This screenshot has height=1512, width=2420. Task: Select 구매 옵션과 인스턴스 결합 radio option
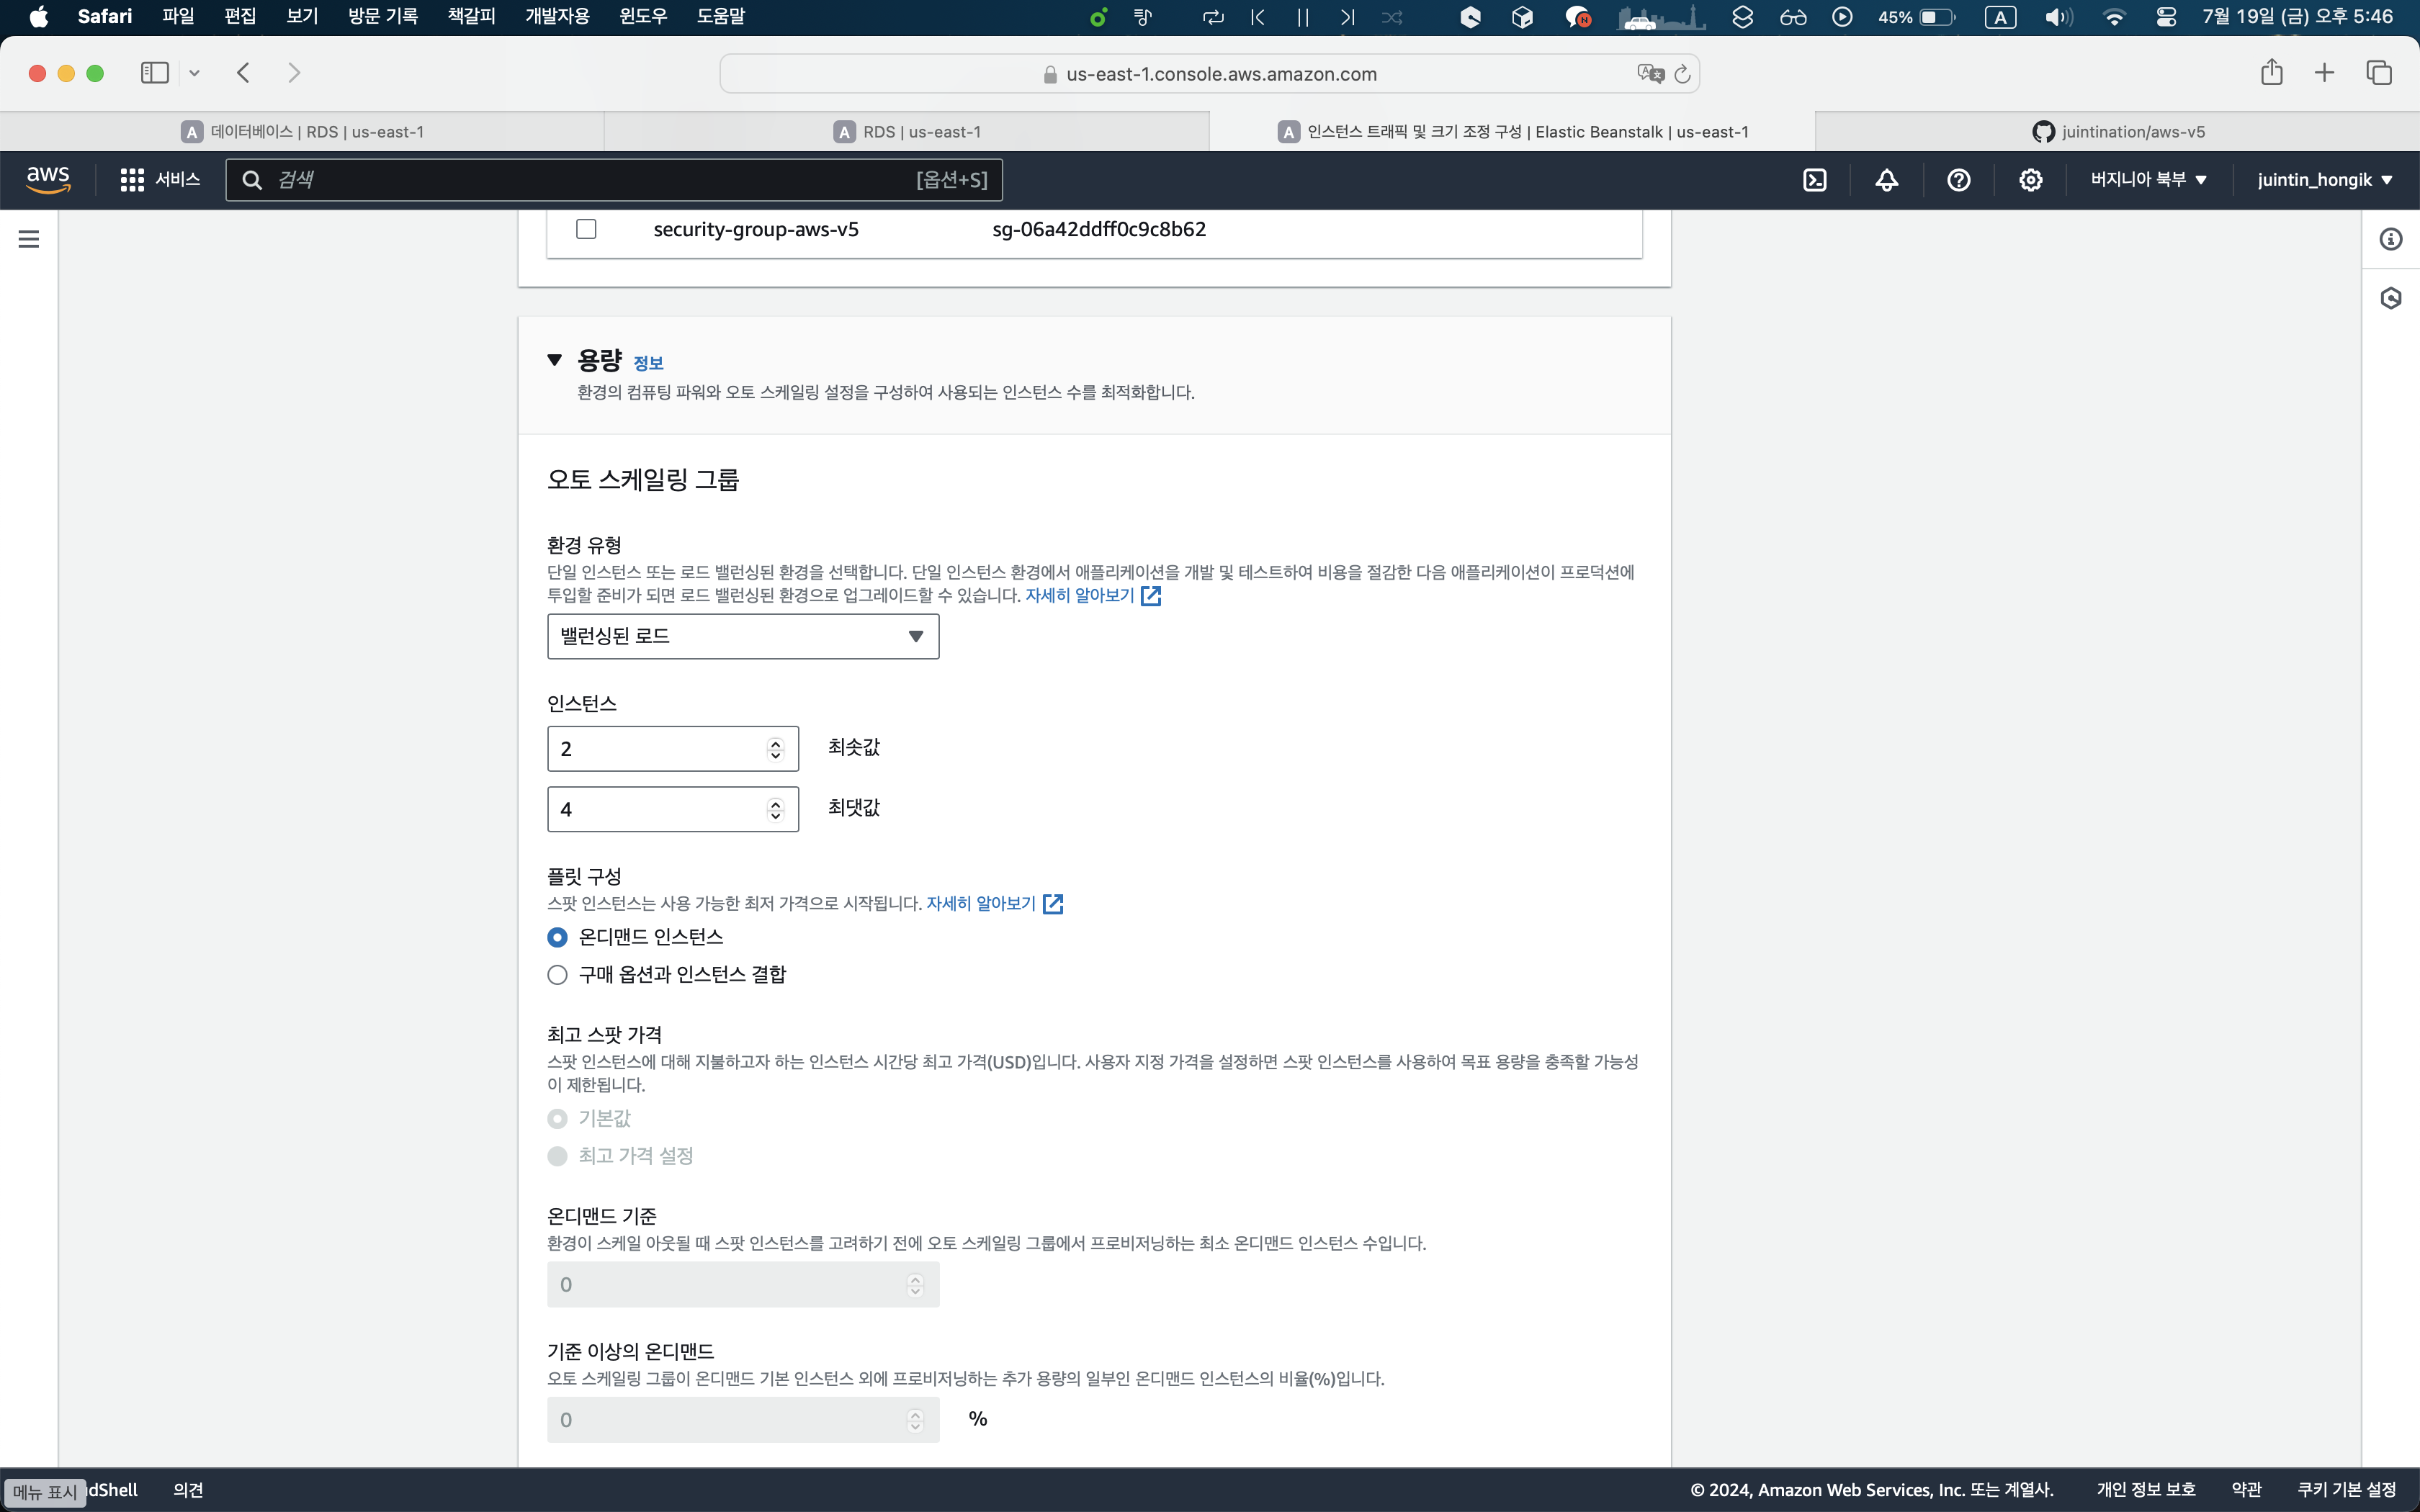click(x=558, y=975)
